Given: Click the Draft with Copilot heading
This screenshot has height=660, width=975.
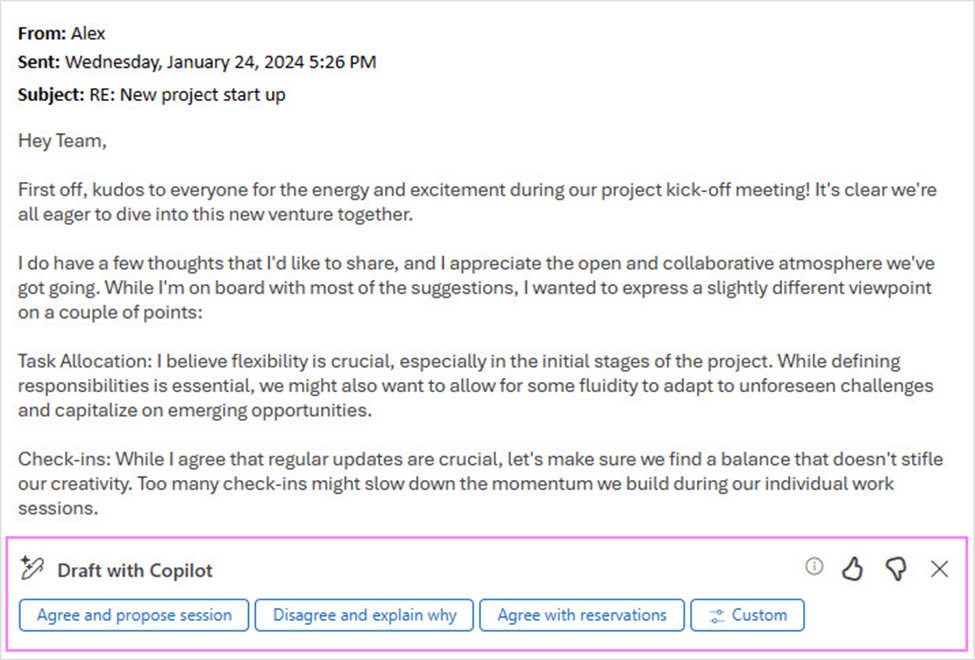Looking at the screenshot, I should coord(135,570).
